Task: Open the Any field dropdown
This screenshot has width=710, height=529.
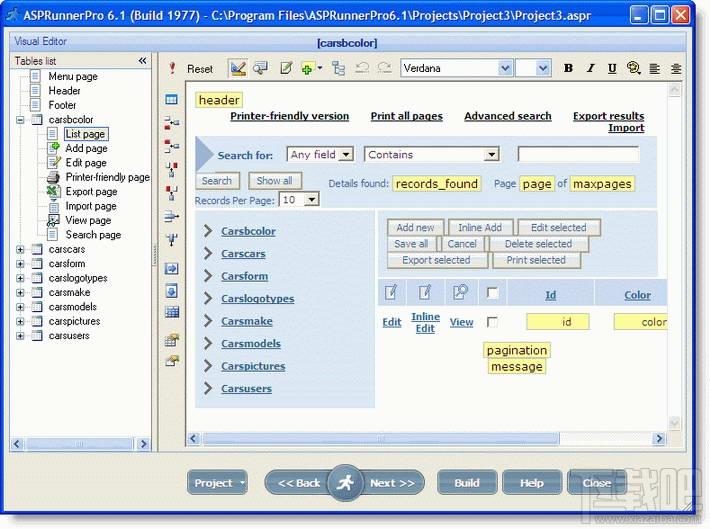Action: coord(345,154)
